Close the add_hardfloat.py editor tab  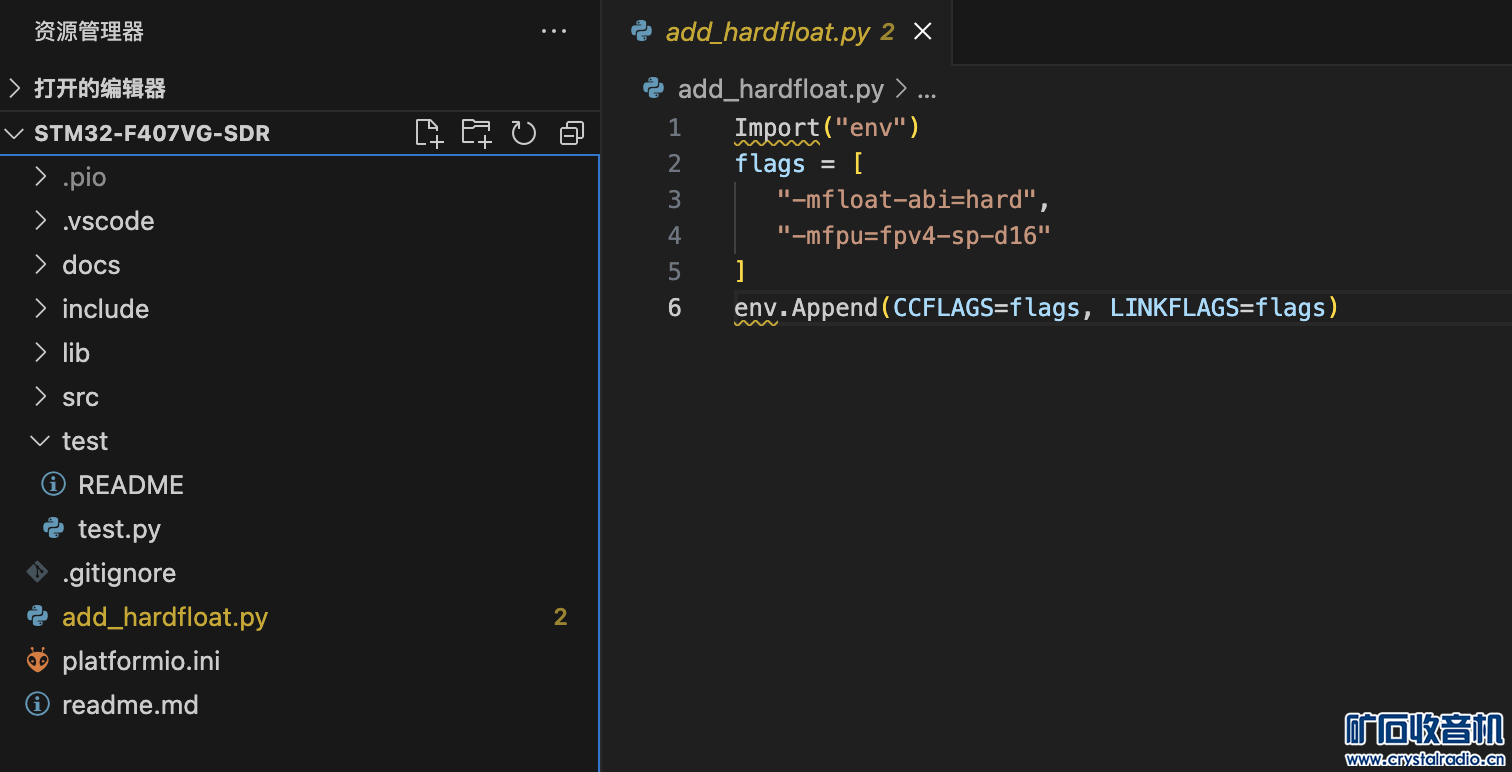[923, 32]
